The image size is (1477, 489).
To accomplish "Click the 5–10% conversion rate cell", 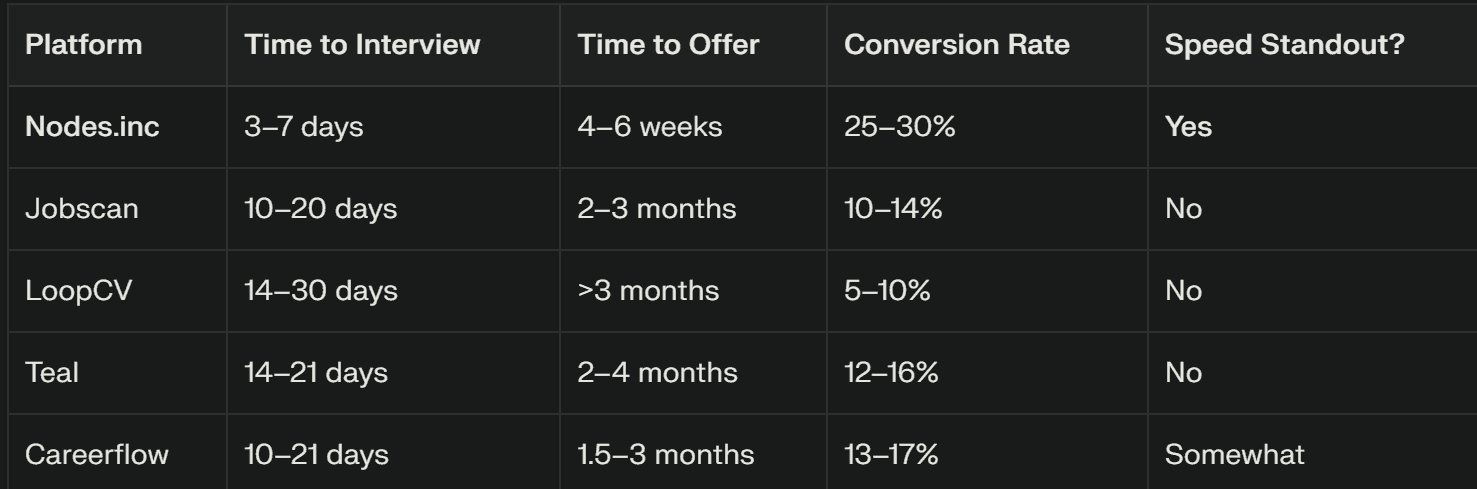I will [888, 291].
